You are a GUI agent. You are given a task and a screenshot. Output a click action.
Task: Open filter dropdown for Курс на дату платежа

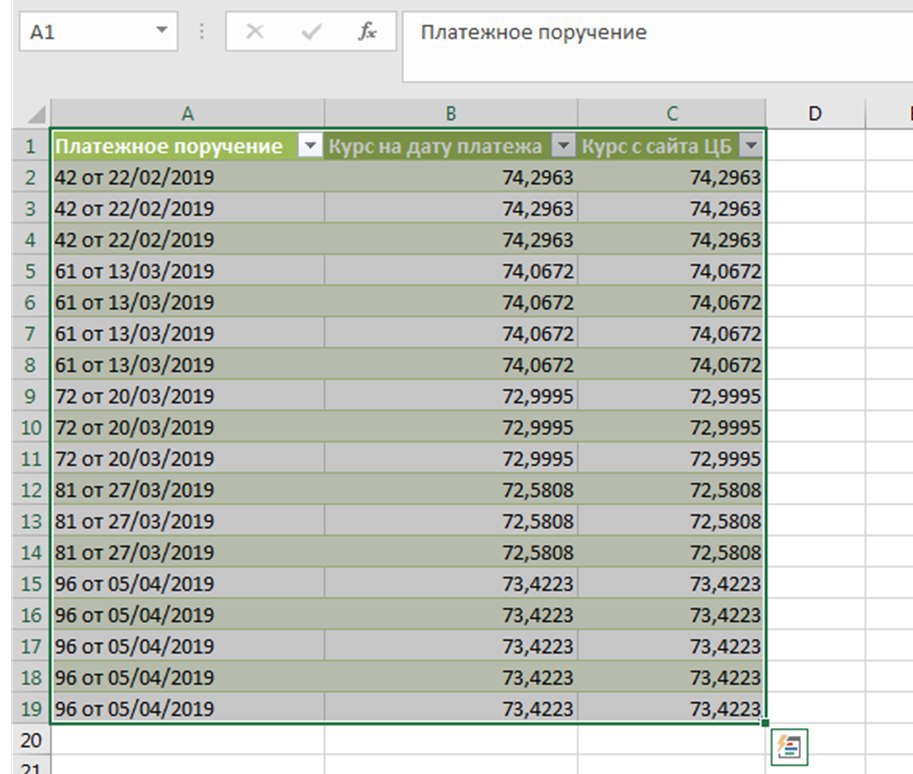(564, 145)
